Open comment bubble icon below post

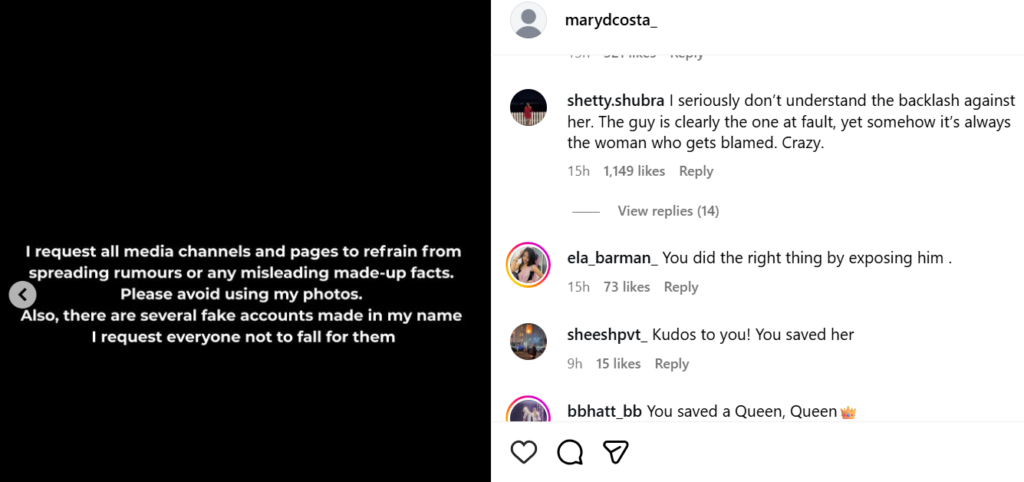click(570, 452)
